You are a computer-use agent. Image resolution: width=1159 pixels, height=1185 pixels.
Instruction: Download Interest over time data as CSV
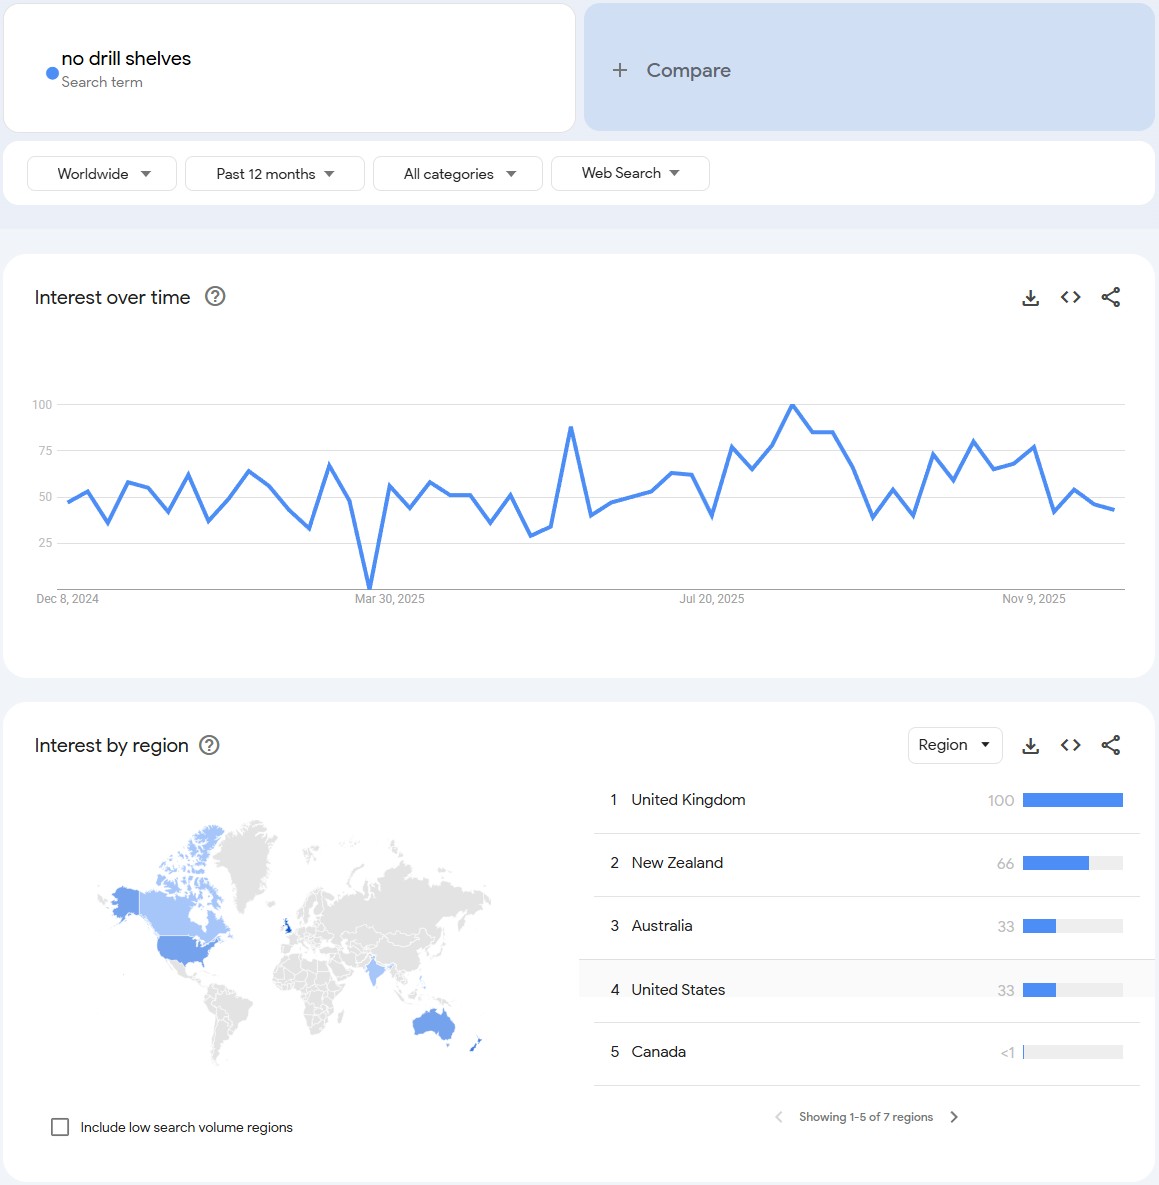click(x=1030, y=298)
